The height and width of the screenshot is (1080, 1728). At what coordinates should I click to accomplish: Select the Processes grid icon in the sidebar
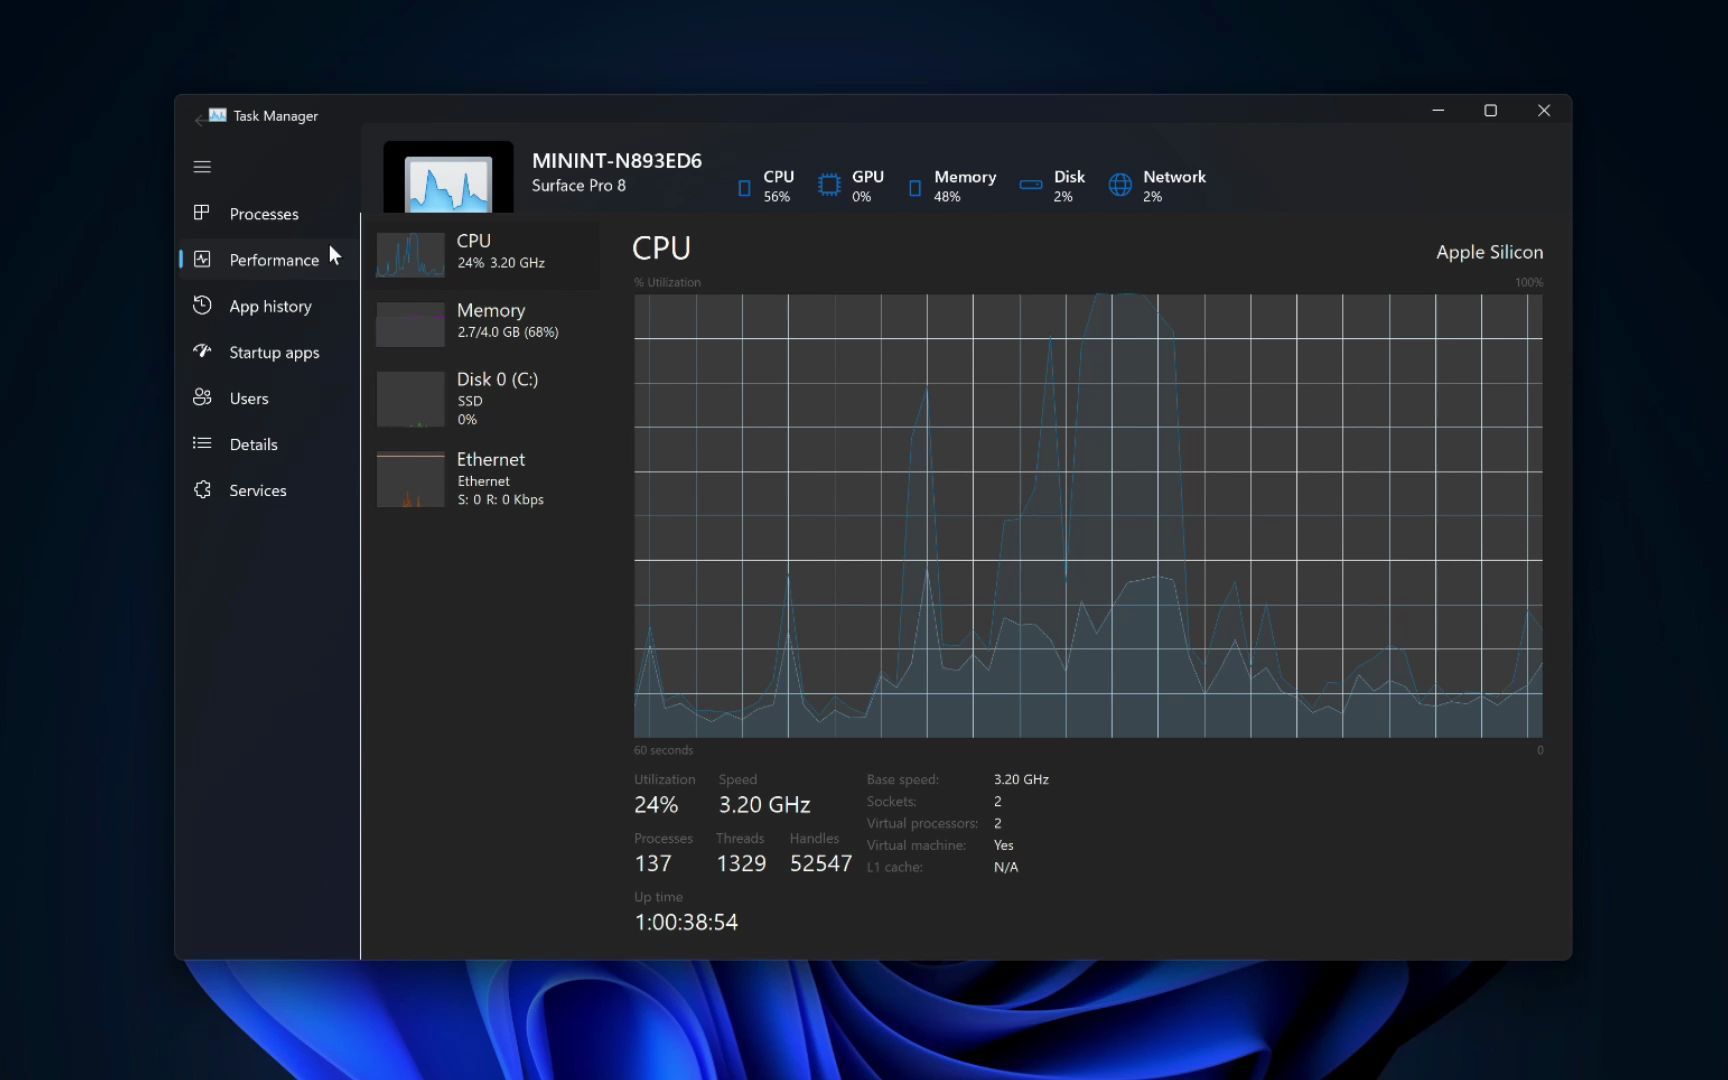tap(202, 213)
